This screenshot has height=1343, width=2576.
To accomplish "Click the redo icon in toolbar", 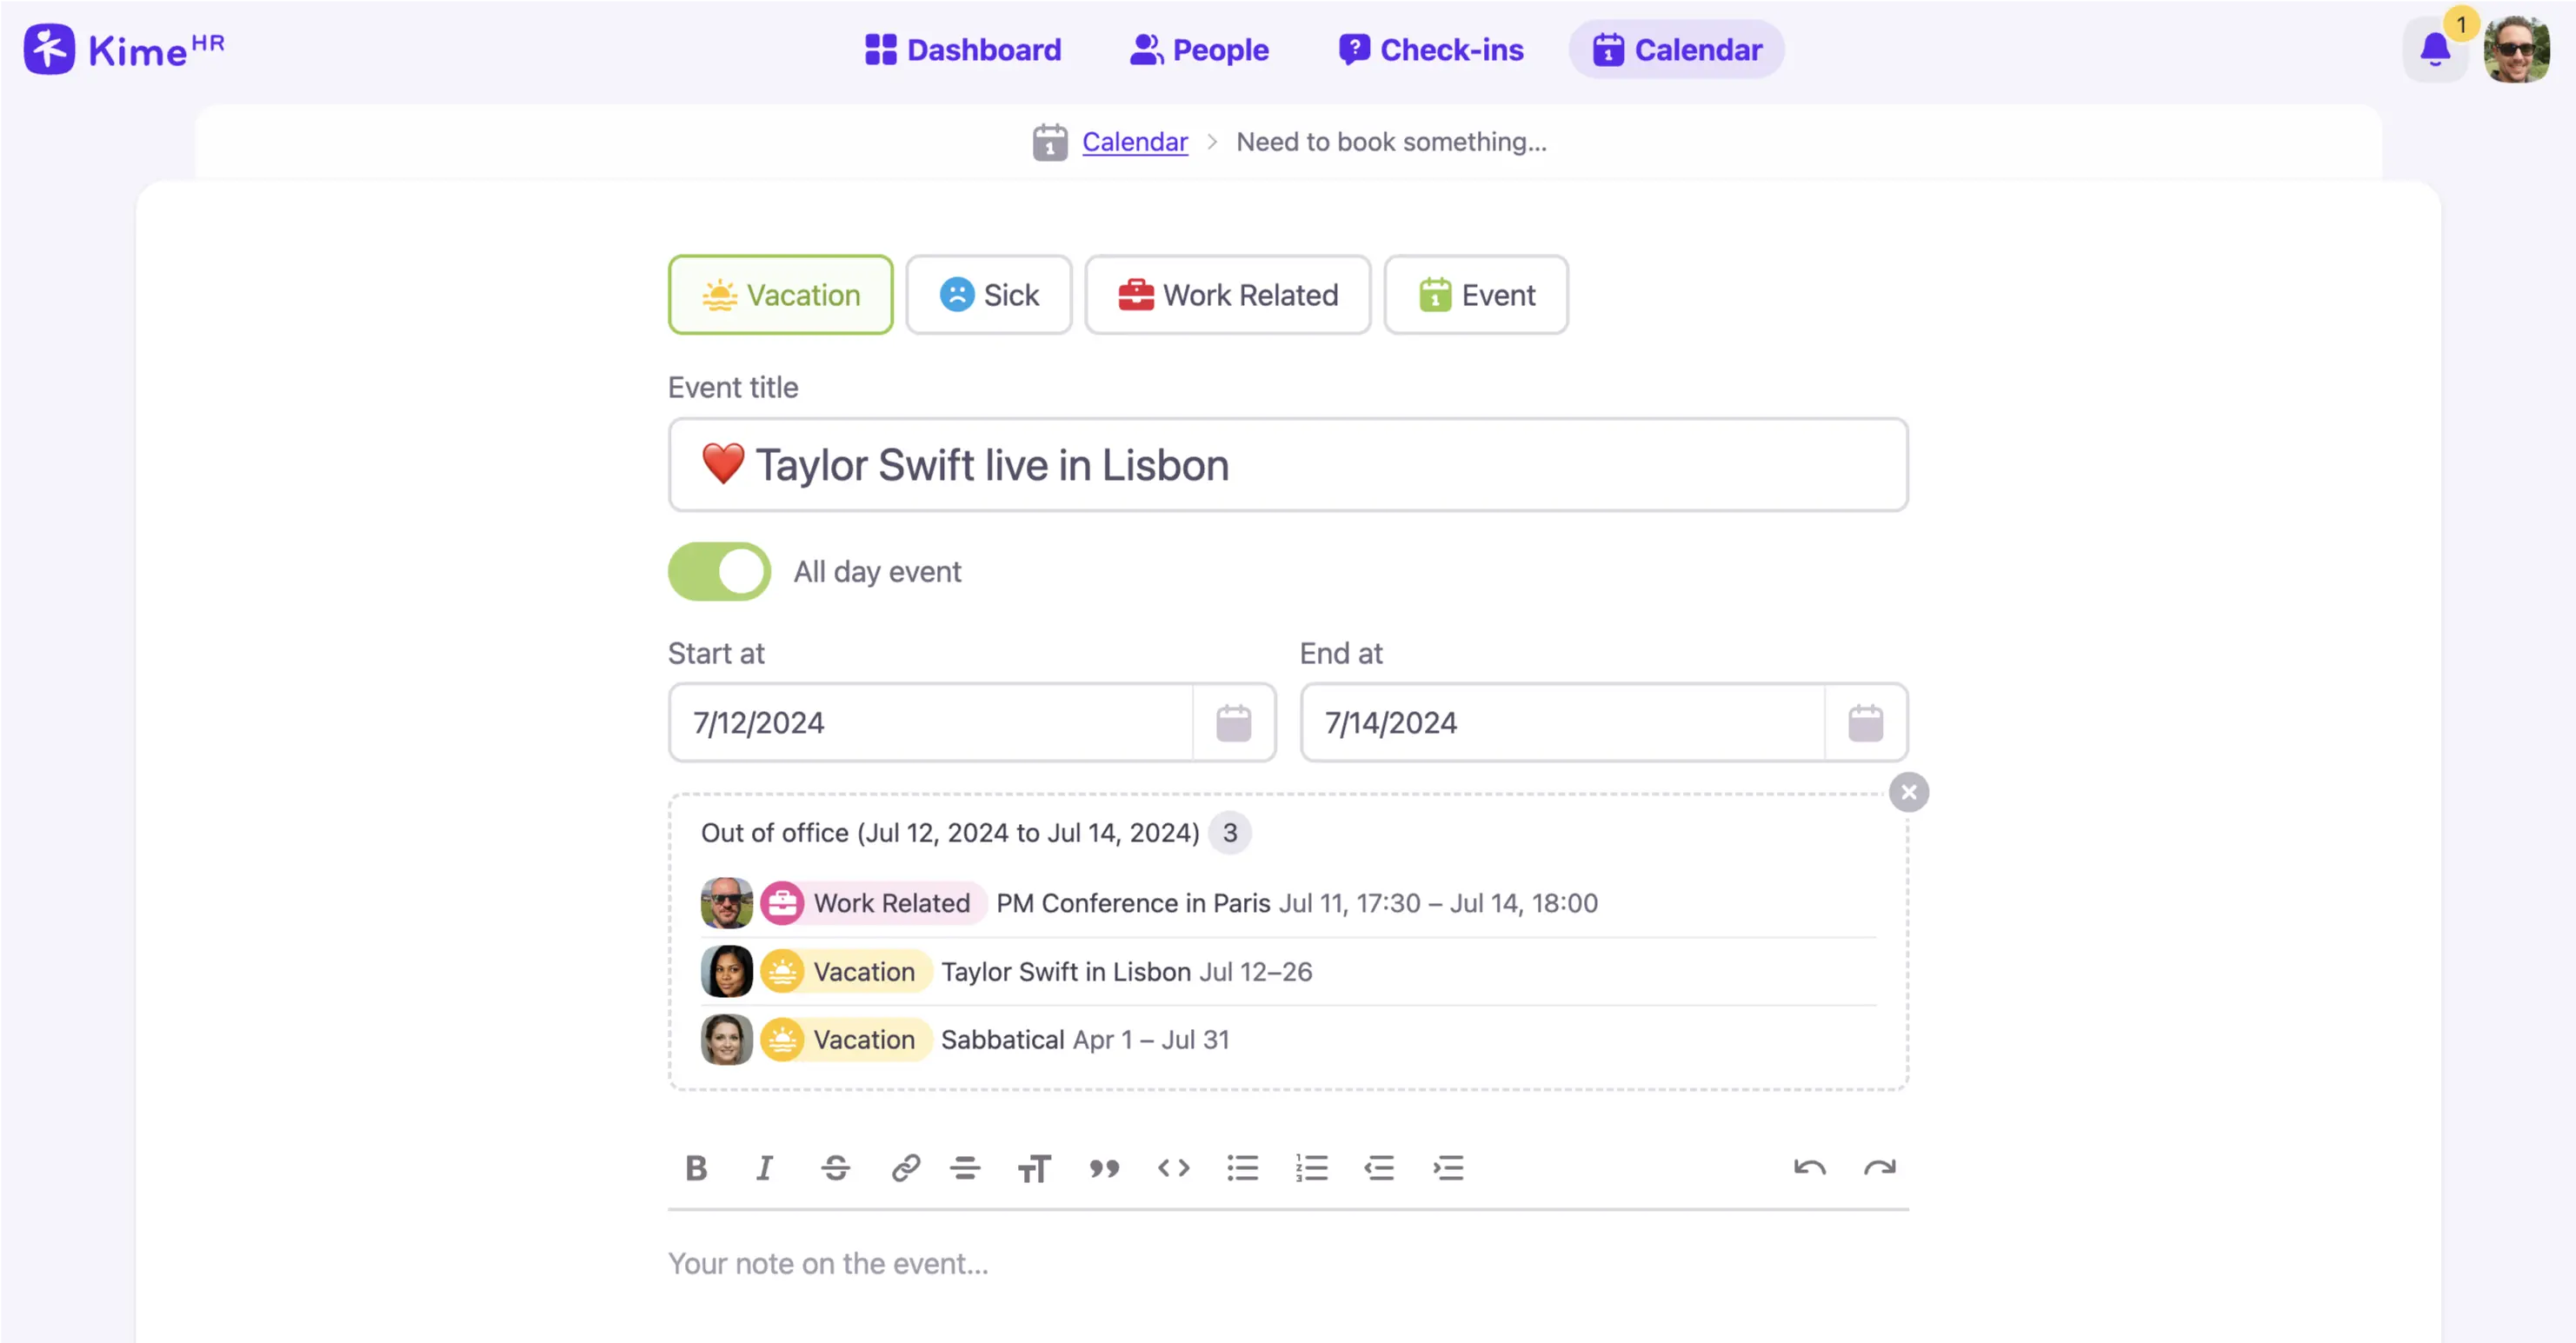I will 1880,1167.
